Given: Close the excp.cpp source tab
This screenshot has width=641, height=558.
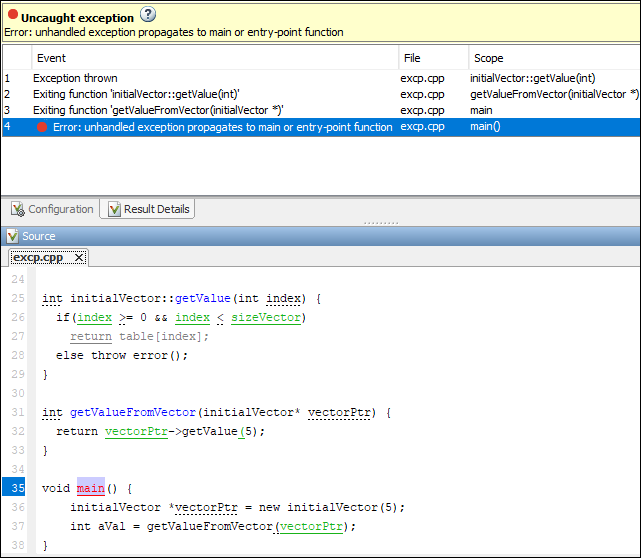Looking at the screenshot, I should [x=80, y=258].
